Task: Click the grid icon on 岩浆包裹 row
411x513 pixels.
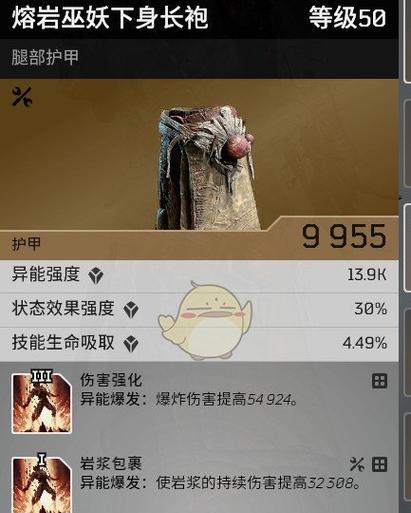Action: [379, 464]
